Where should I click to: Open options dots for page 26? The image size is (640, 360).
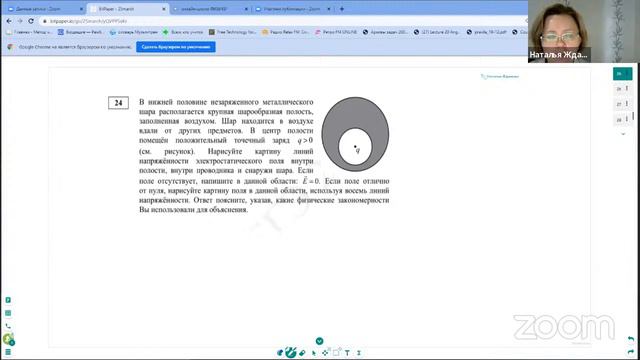[x=627, y=88]
